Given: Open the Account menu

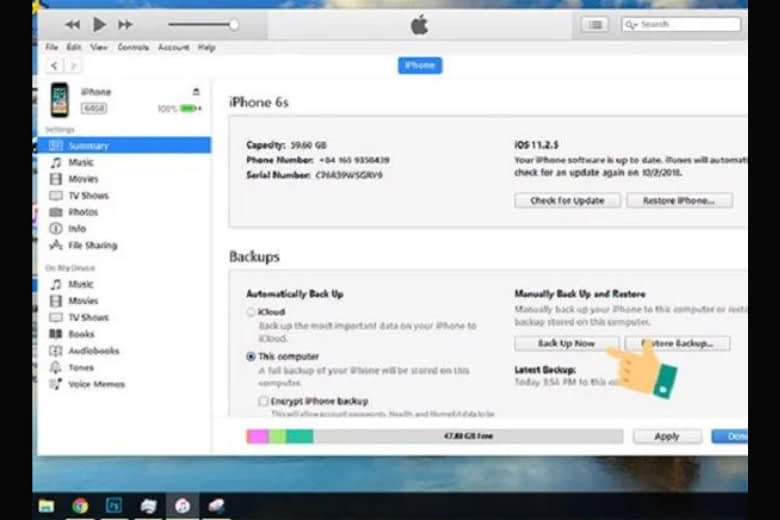Looking at the screenshot, I should pyautogui.click(x=173, y=47).
